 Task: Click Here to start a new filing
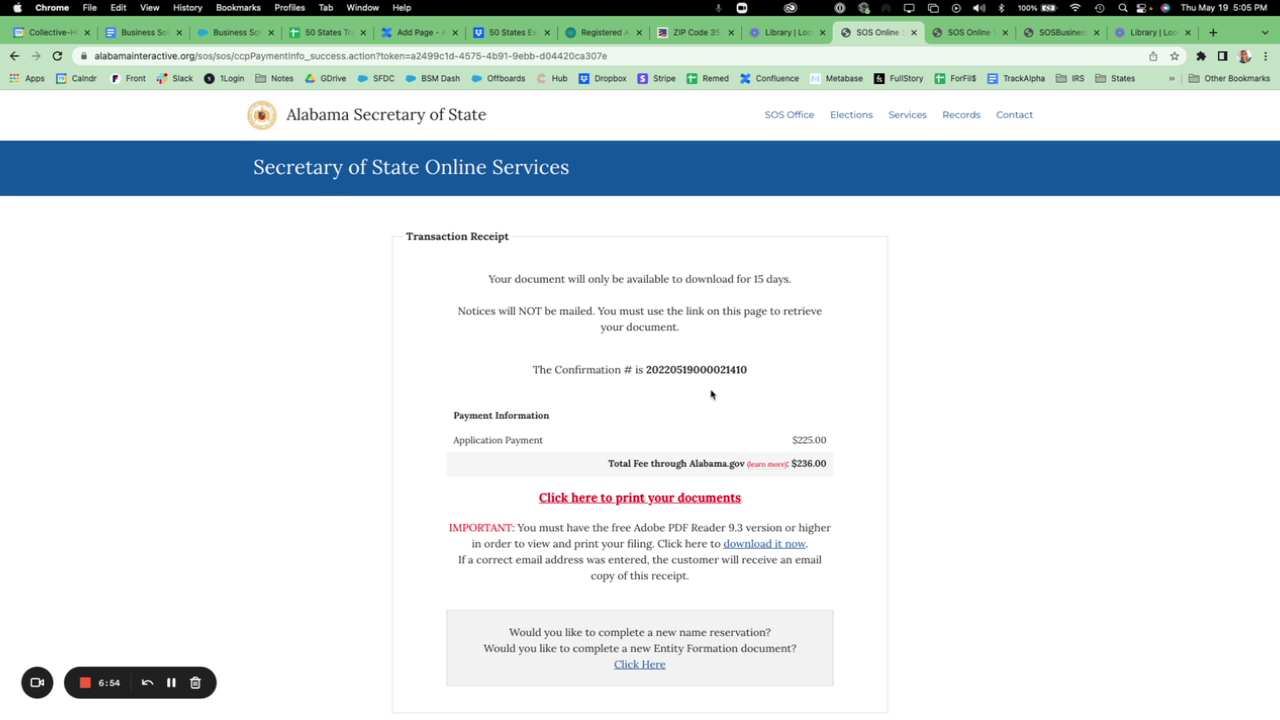coord(640,665)
